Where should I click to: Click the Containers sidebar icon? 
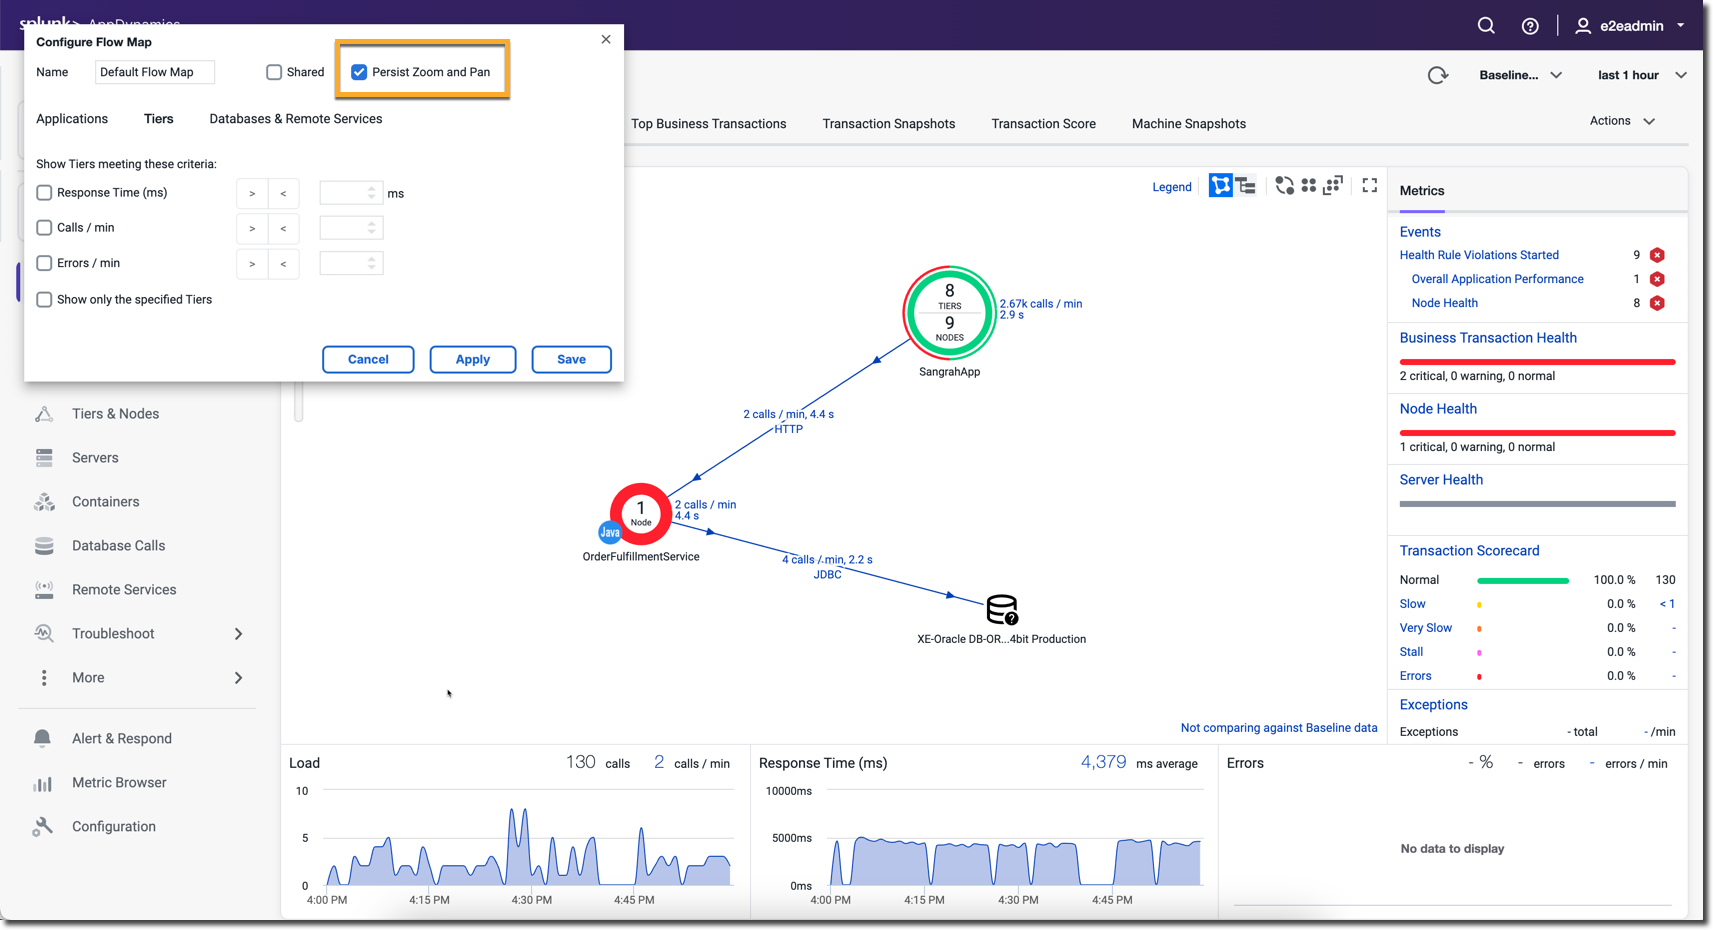tap(44, 502)
